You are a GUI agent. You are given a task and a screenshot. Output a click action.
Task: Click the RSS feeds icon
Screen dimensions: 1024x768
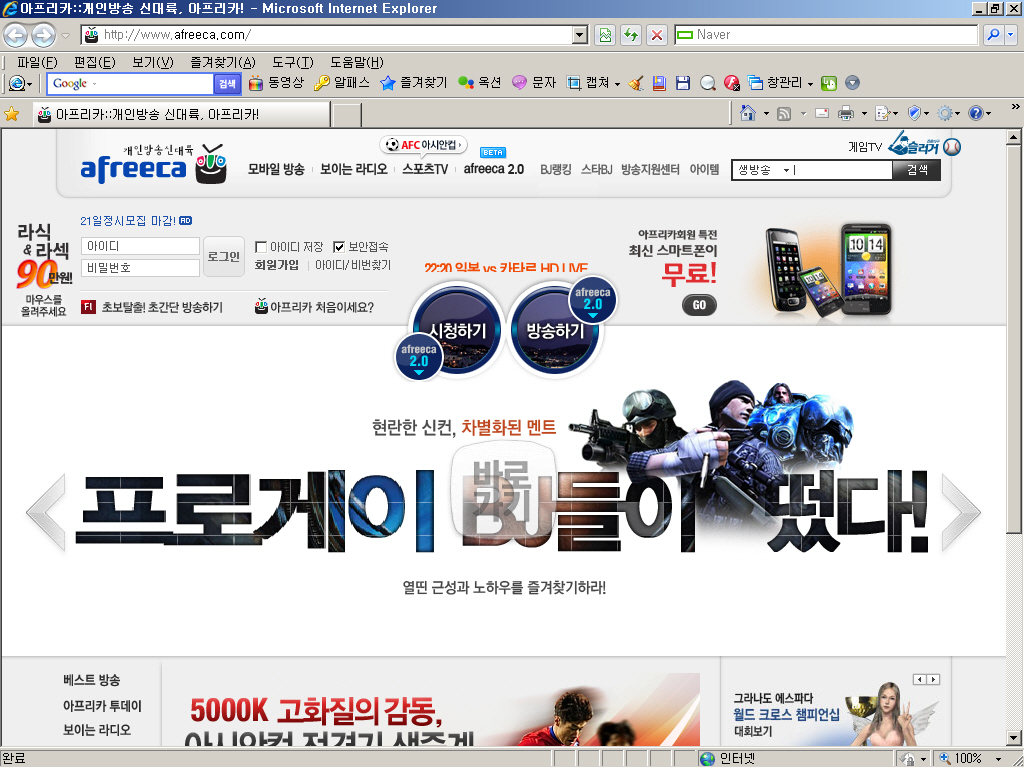784,114
